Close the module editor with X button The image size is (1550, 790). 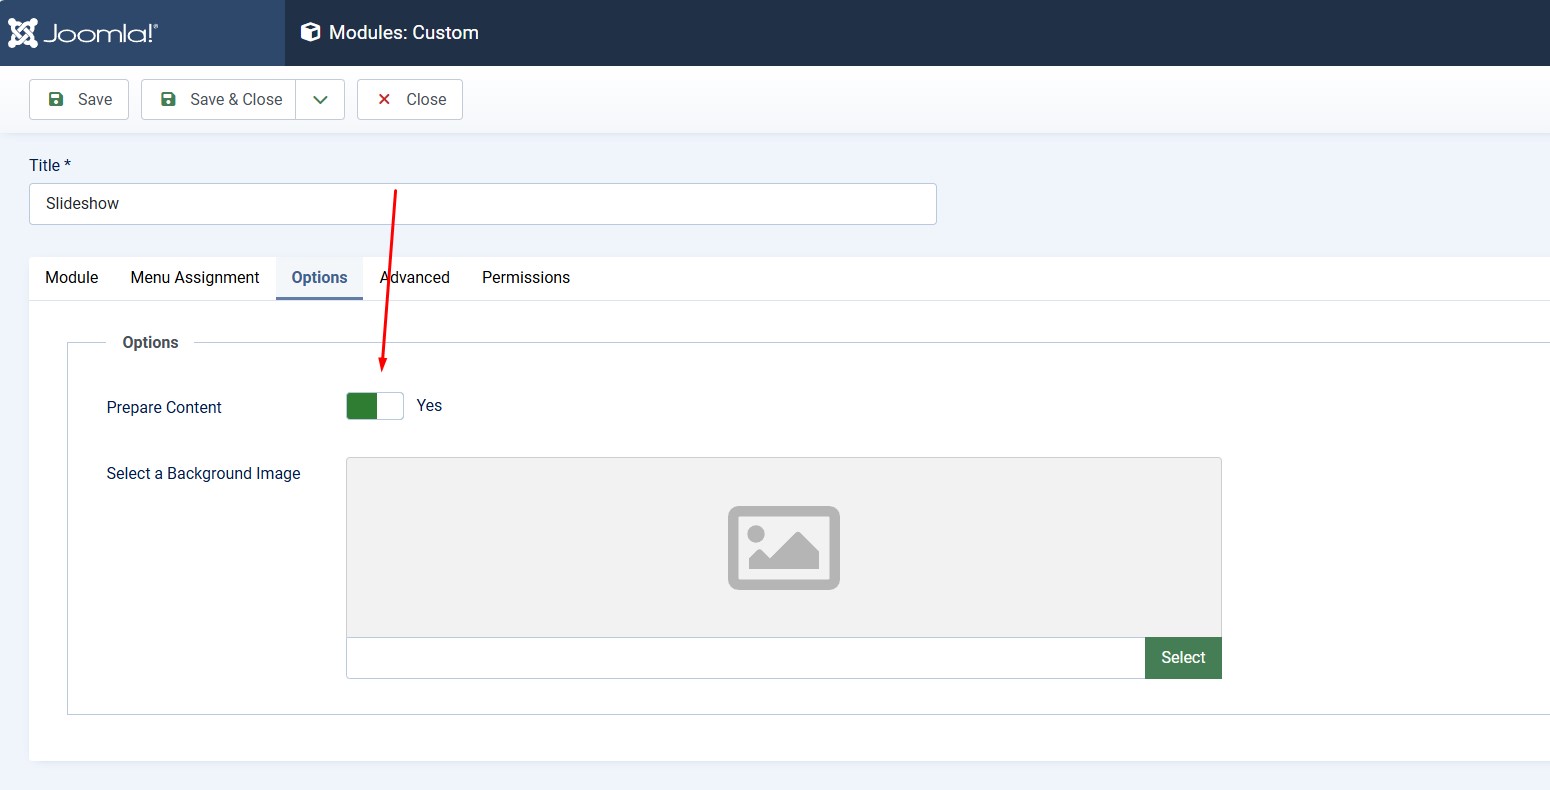click(410, 99)
